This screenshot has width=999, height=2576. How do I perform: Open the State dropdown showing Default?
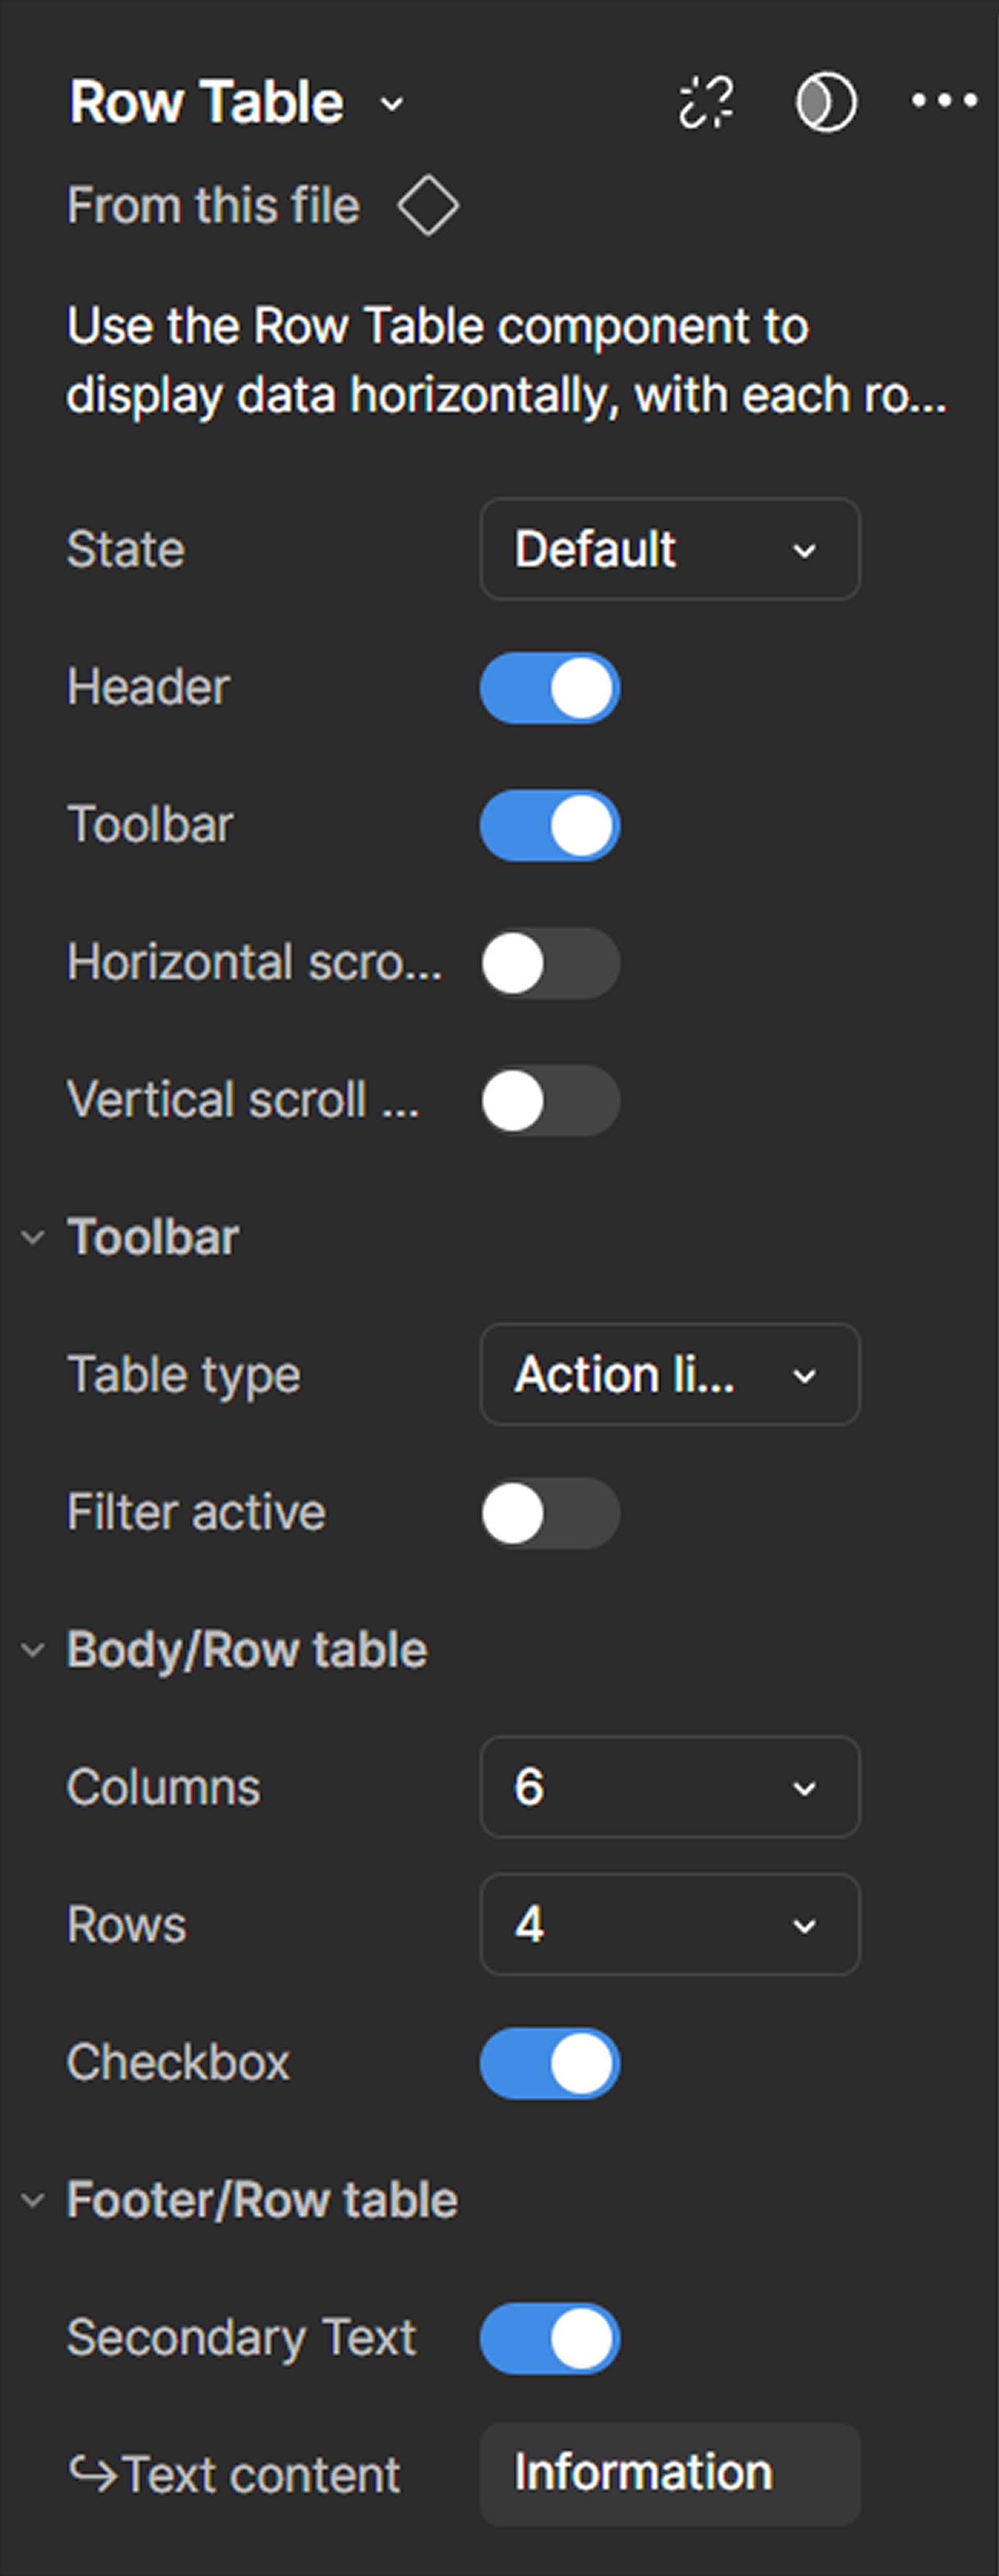pyautogui.click(x=670, y=549)
